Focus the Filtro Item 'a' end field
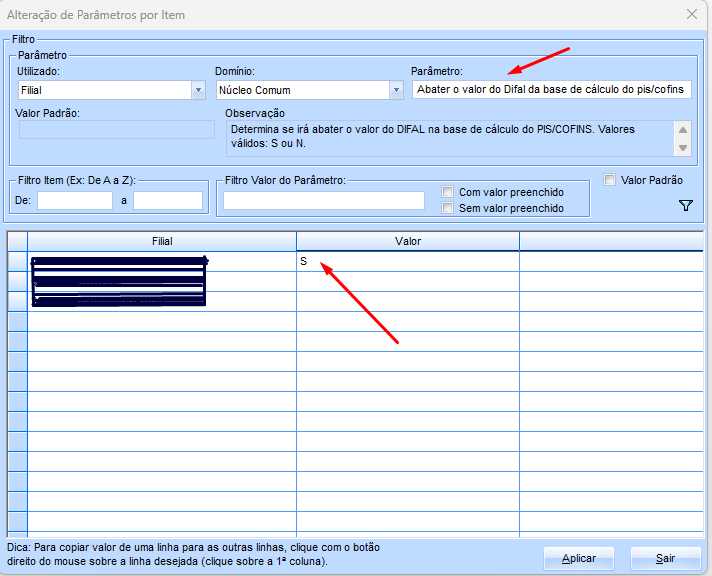712x576 pixels. coord(168,200)
